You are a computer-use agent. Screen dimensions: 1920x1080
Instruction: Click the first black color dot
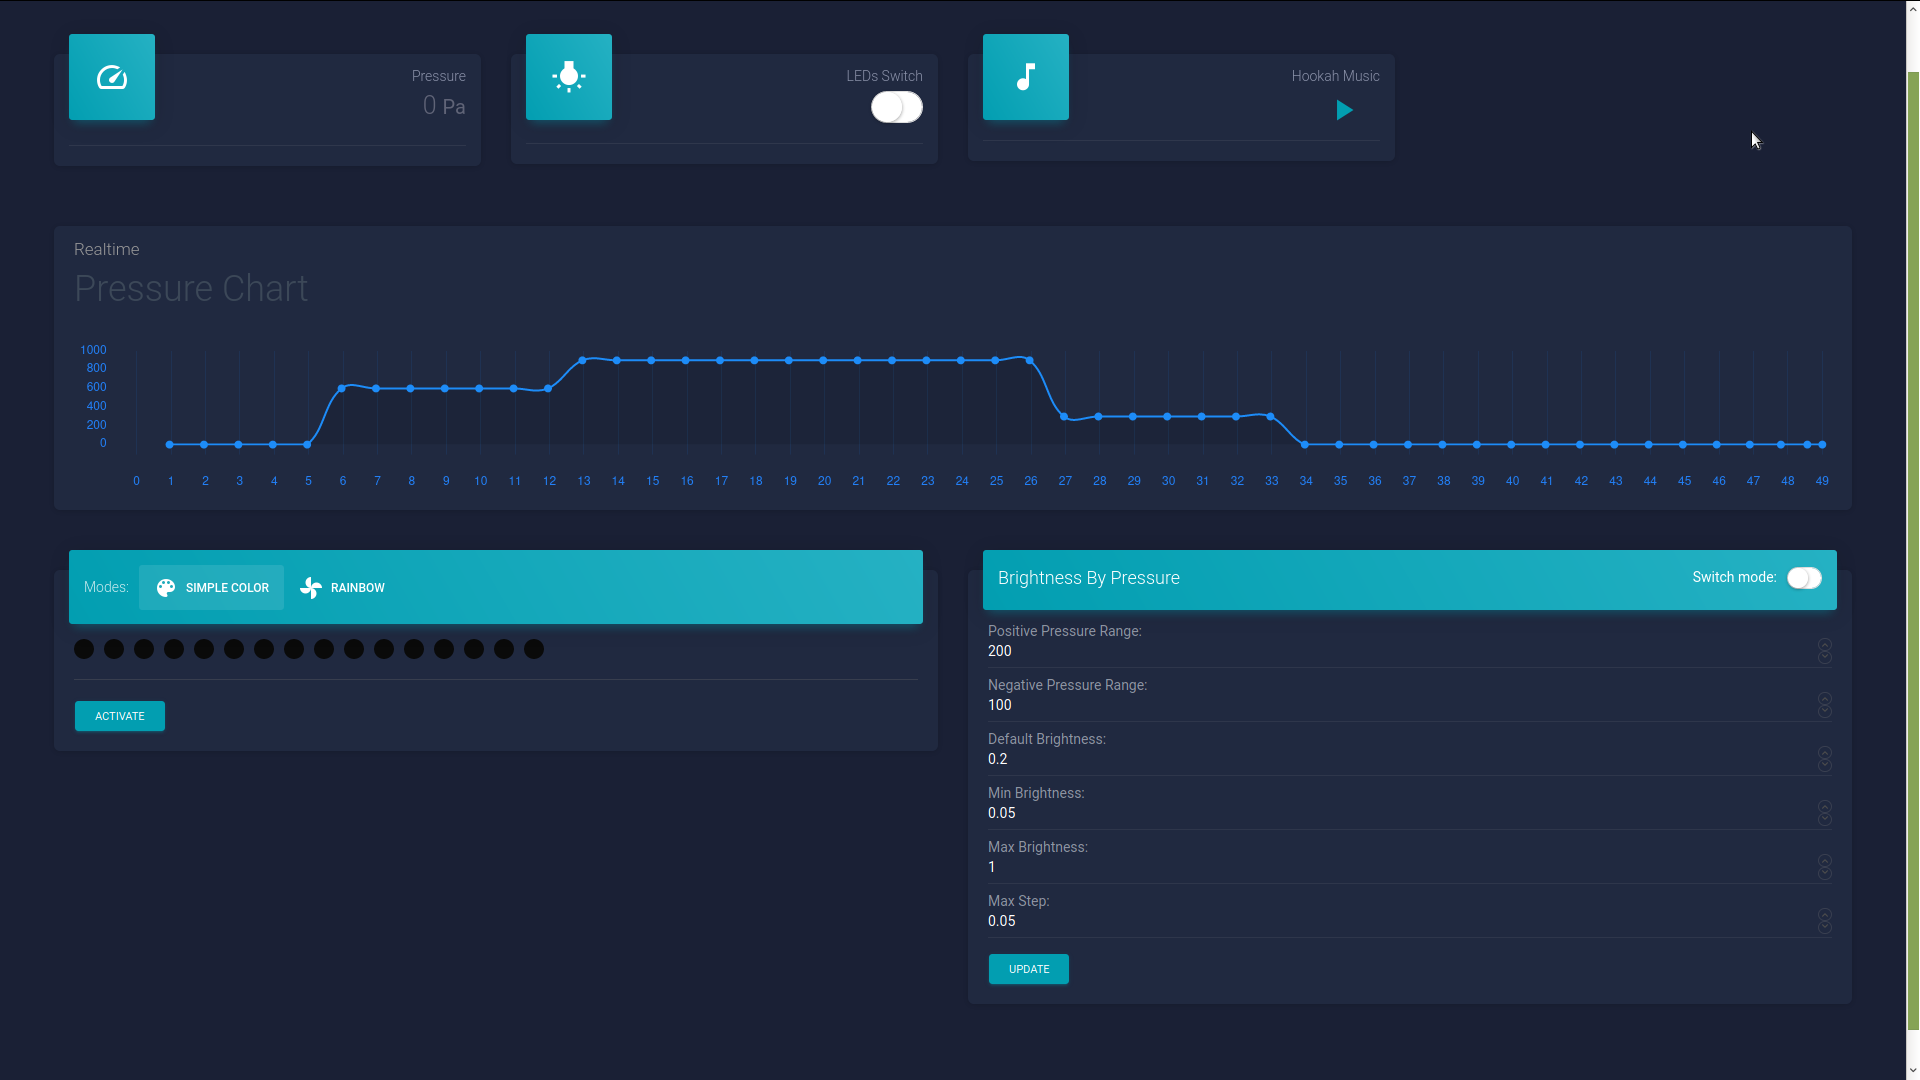pyautogui.click(x=84, y=649)
